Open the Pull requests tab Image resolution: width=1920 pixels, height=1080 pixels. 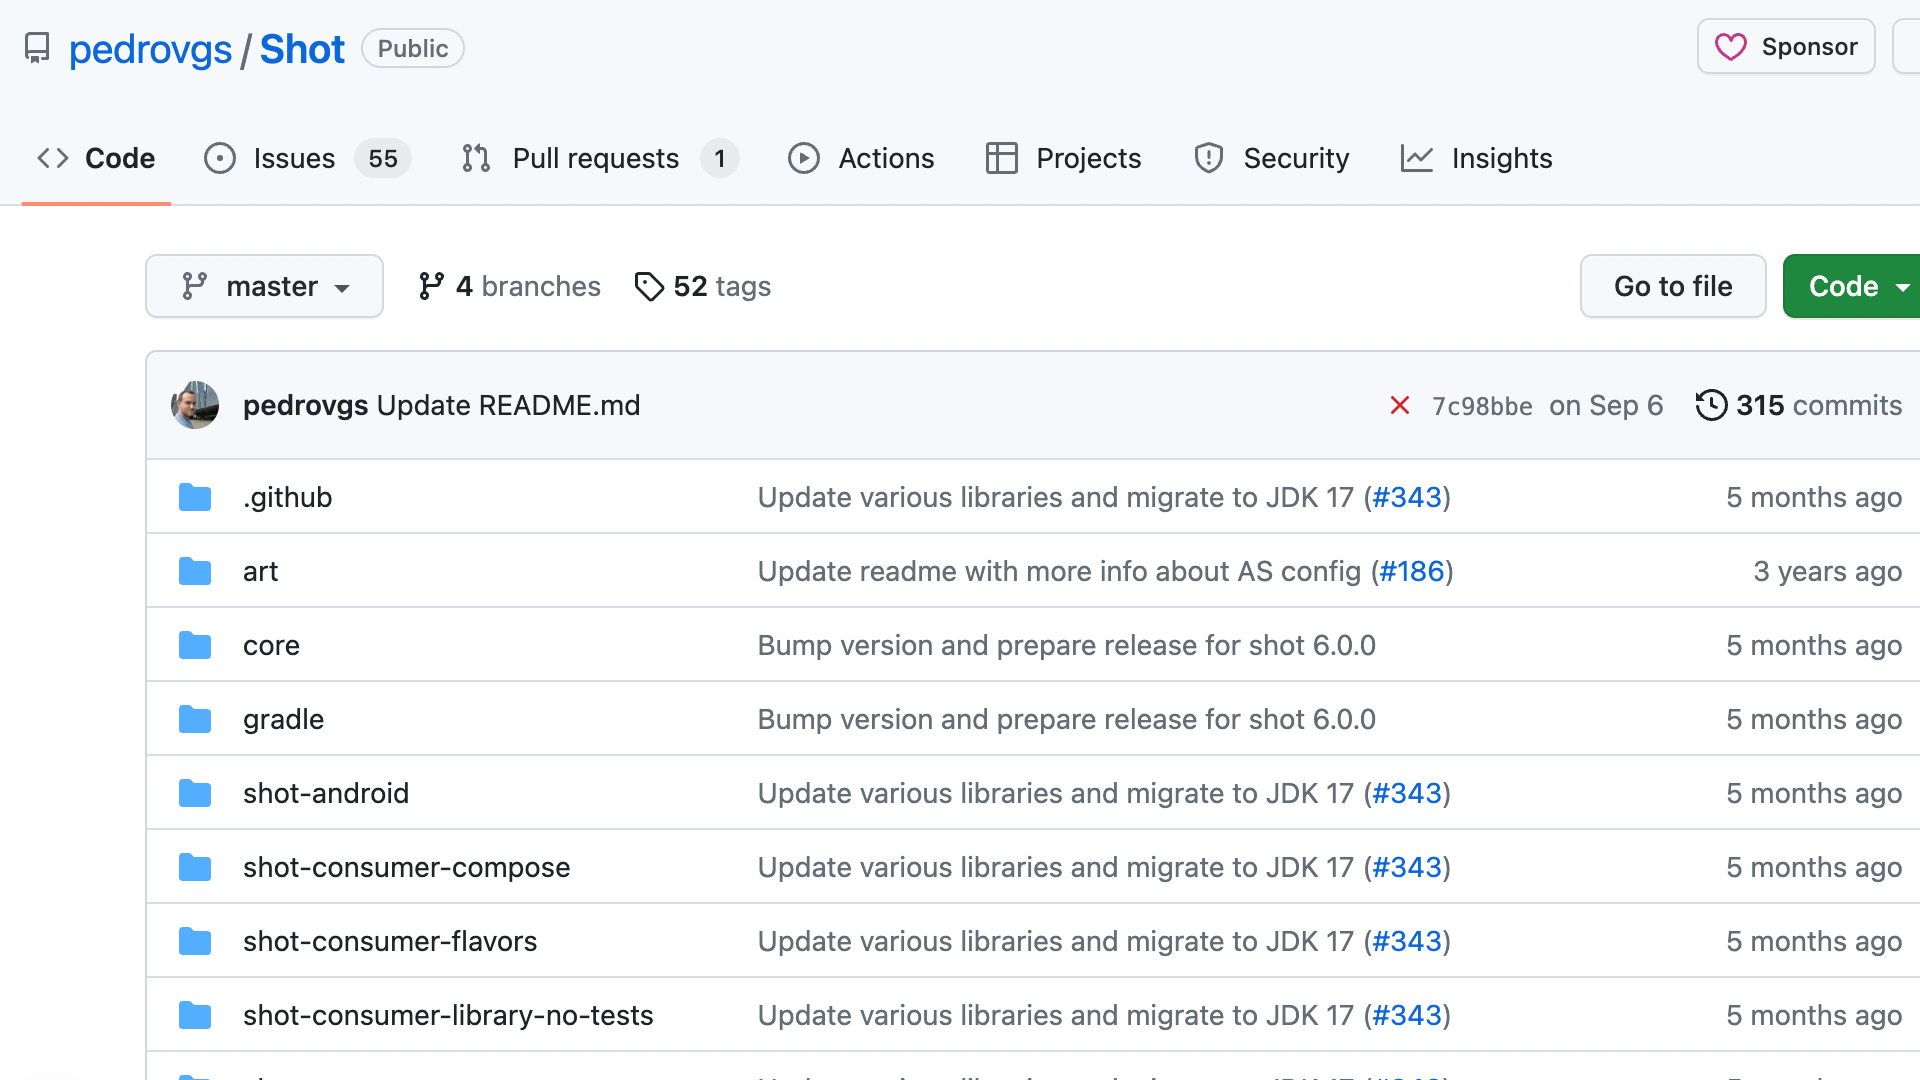point(595,158)
